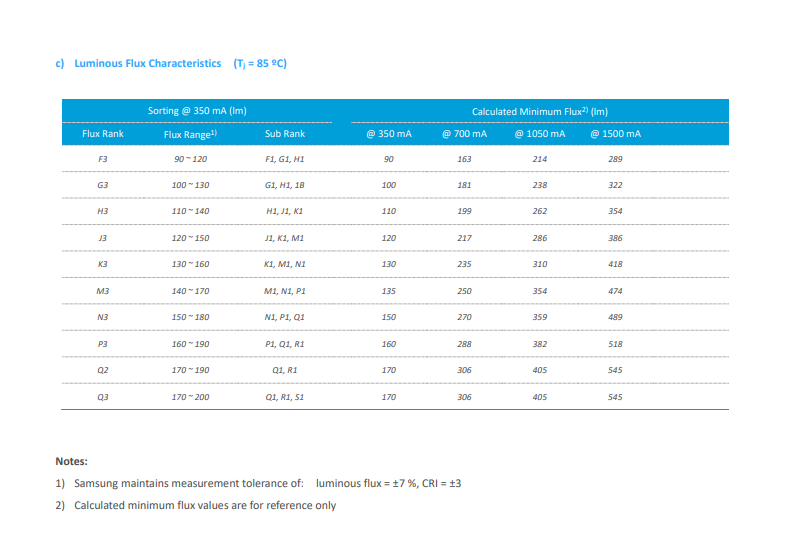Select the 'H1, J1, K1' sub rank cell
The width and height of the screenshot is (785, 558).
(285, 212)
